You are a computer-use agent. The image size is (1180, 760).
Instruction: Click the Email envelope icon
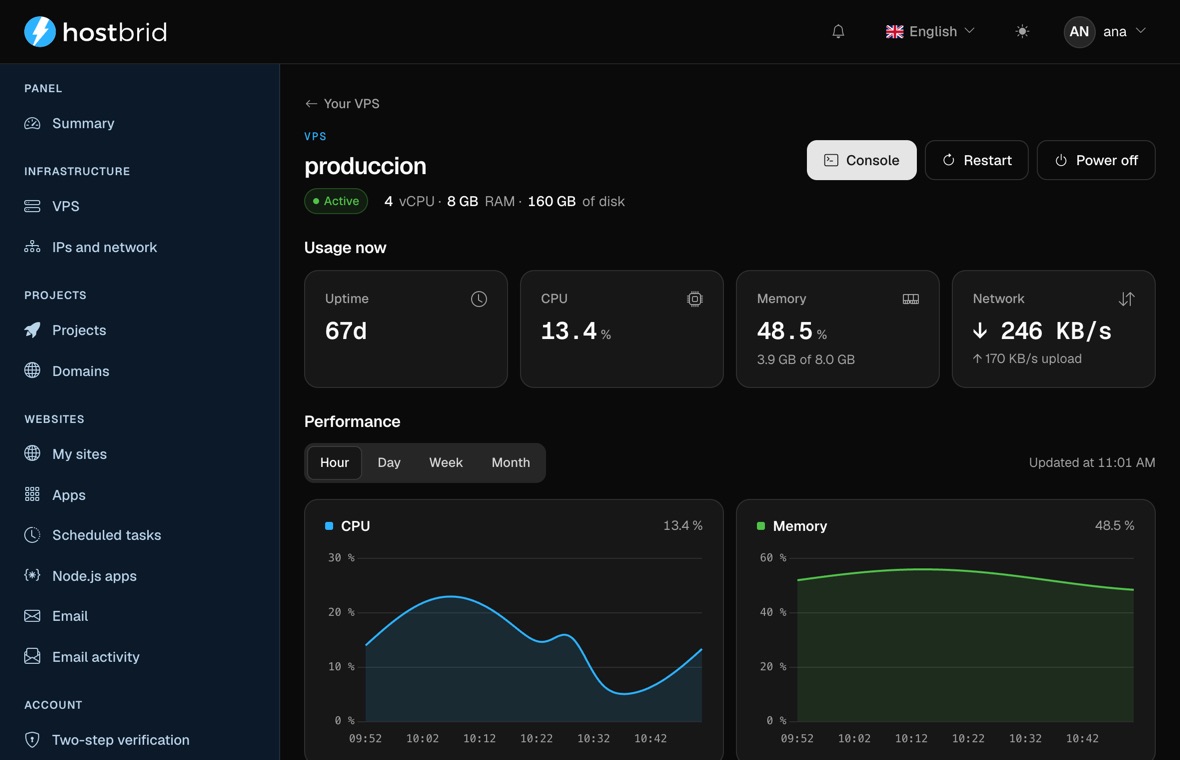click(x=32, y=616)
